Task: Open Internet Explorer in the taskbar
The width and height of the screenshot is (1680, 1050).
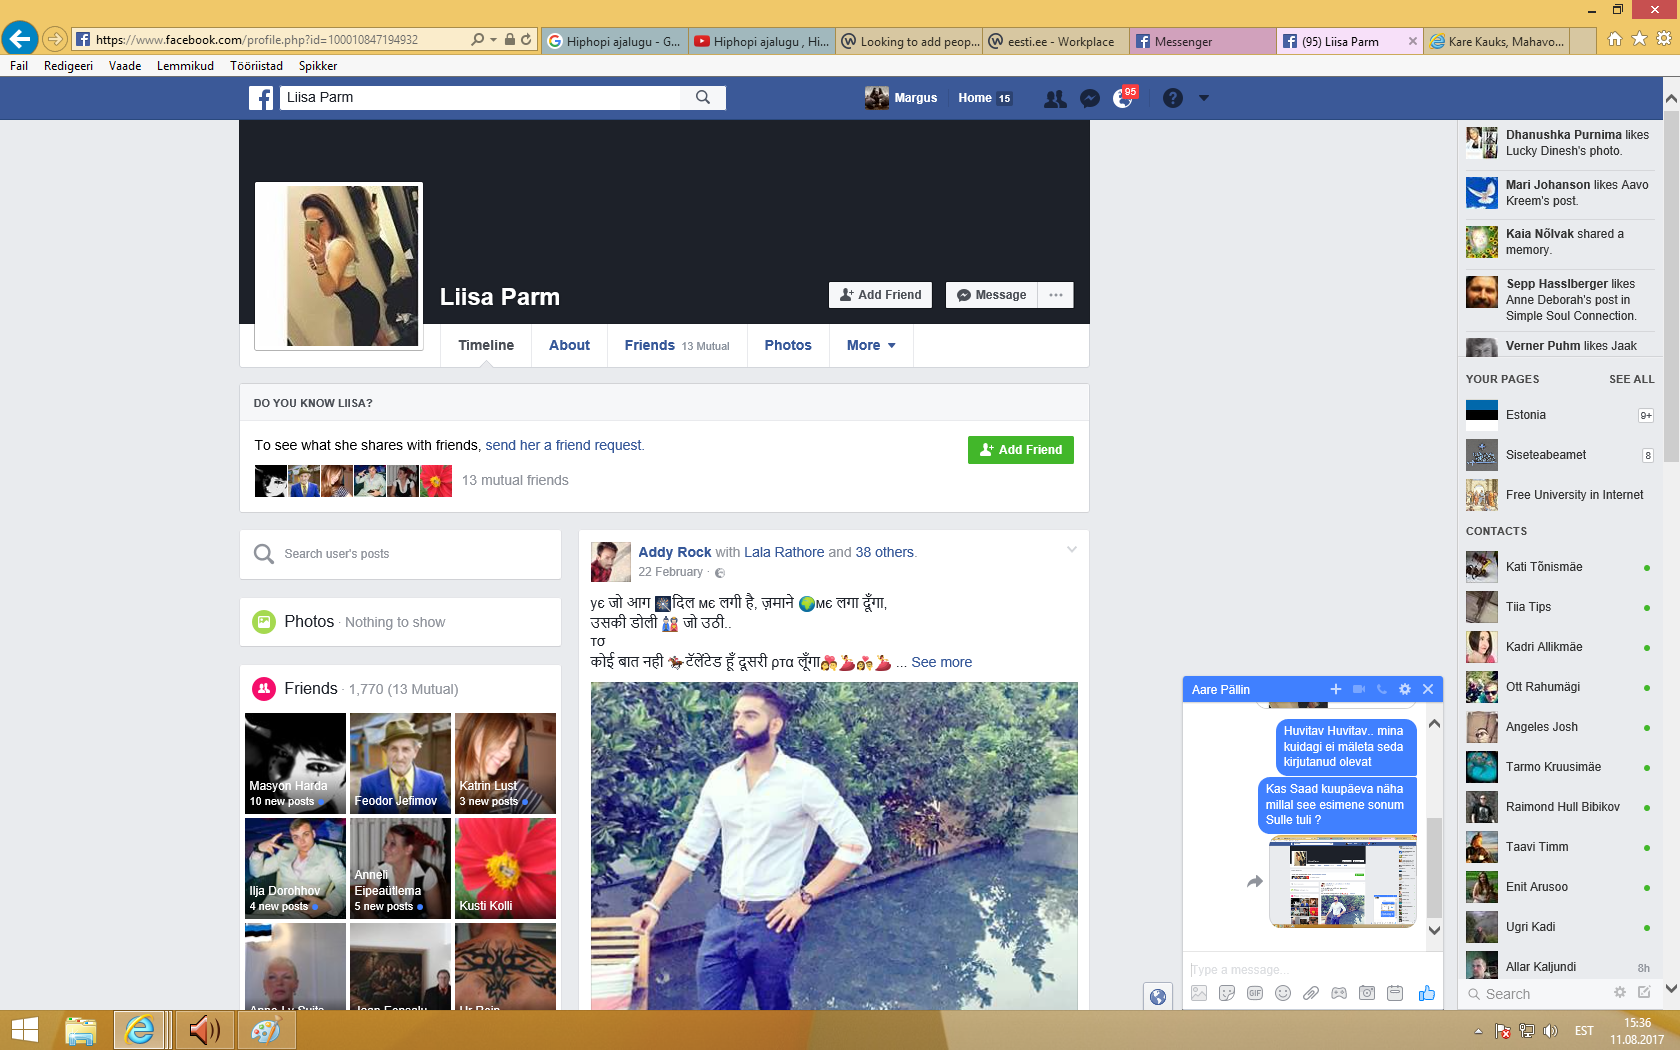Action: 140,1030
